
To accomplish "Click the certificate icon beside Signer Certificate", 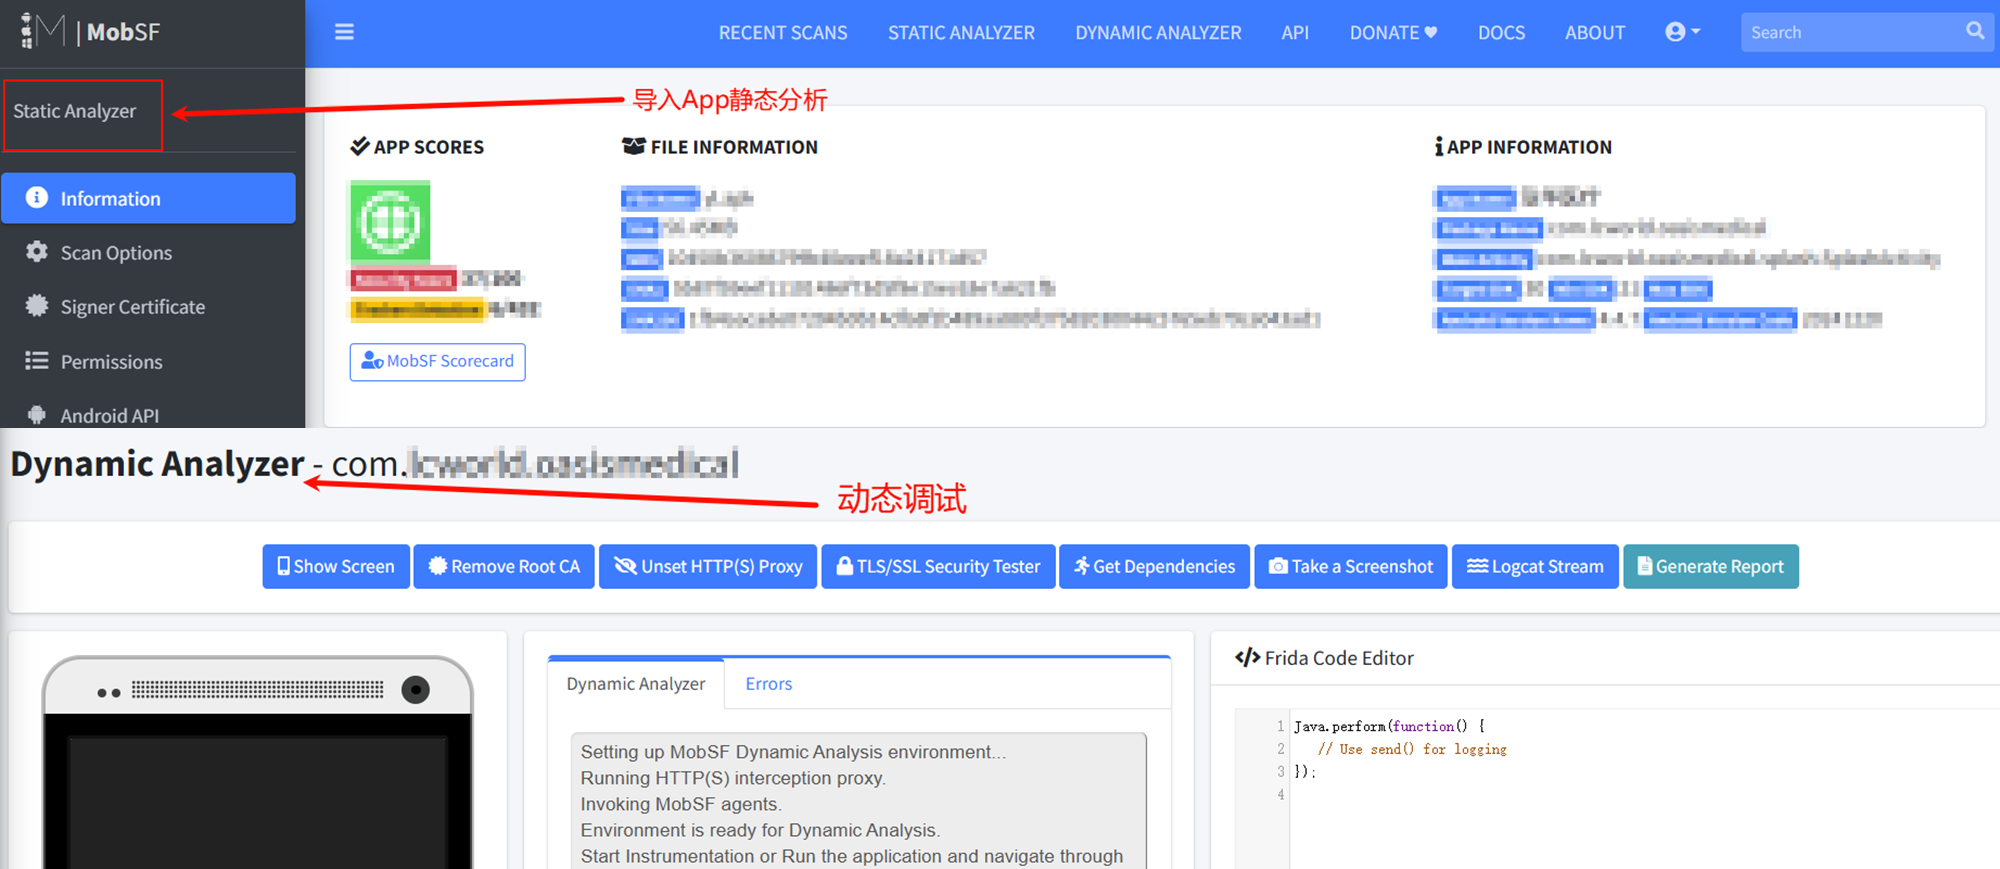I will 37,306.
